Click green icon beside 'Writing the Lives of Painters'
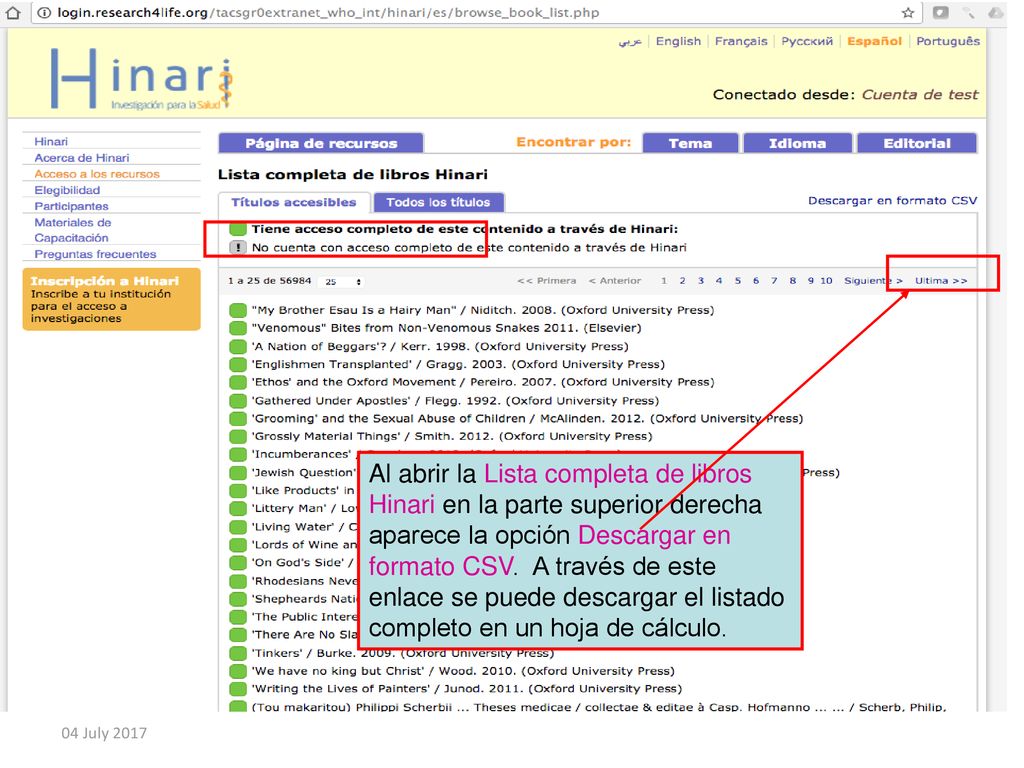1024x768 pixels. [238, 689]
